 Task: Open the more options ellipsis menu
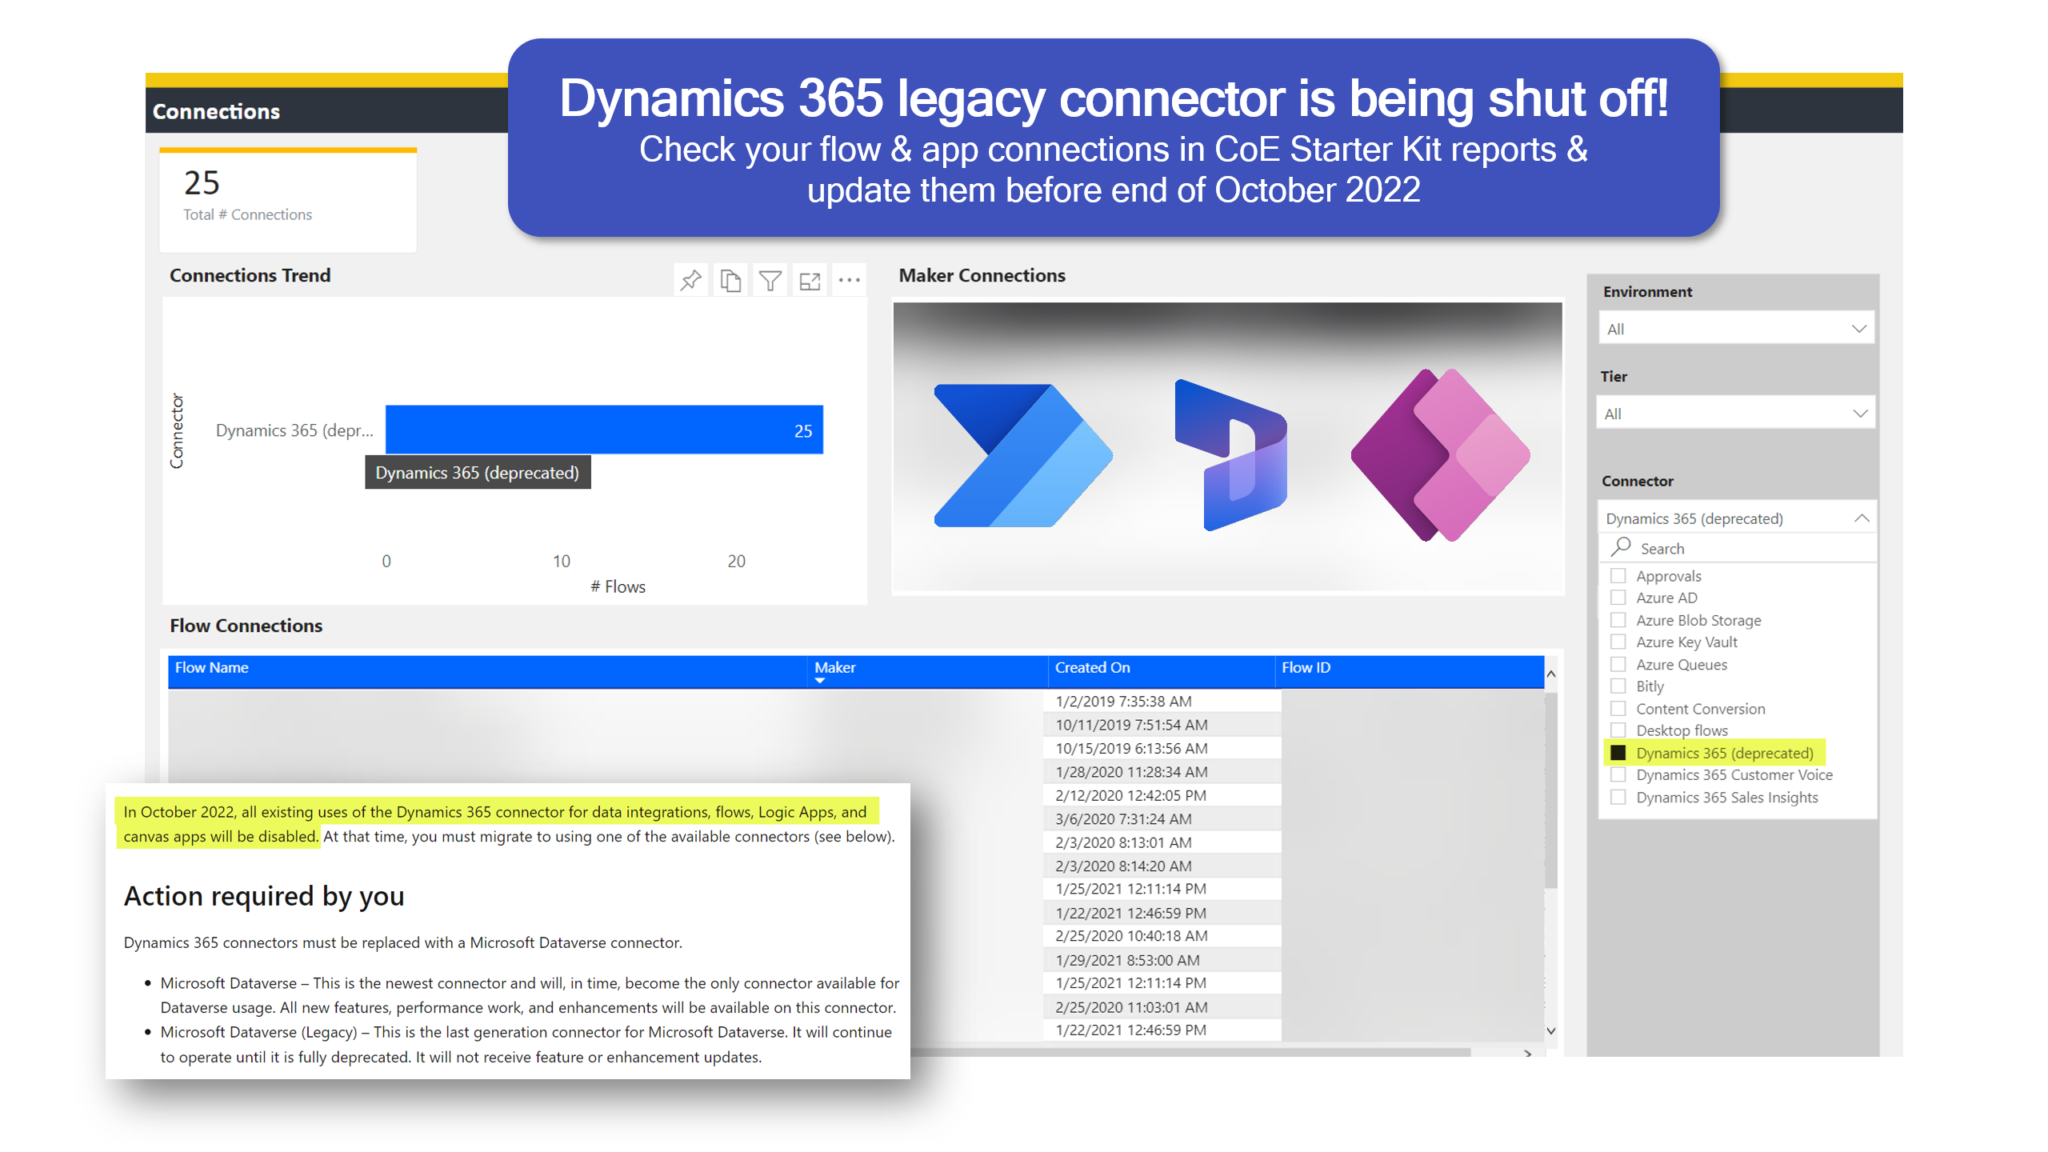[x=849, y=281]
